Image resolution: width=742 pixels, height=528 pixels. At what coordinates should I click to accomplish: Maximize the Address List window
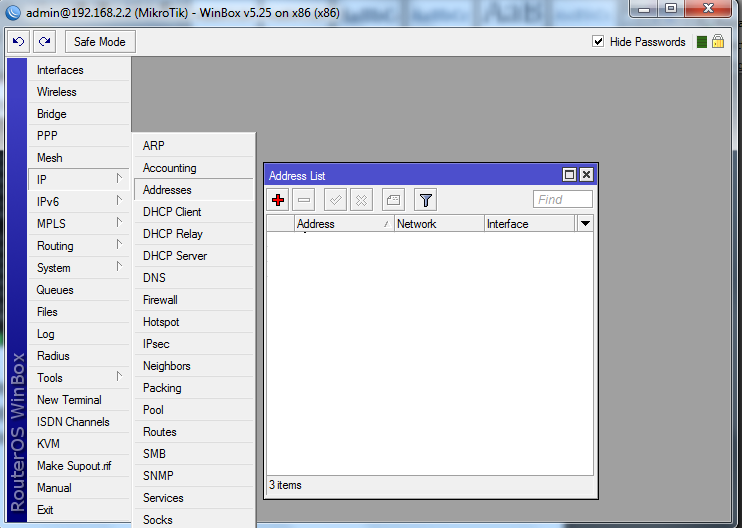(570, 175)
